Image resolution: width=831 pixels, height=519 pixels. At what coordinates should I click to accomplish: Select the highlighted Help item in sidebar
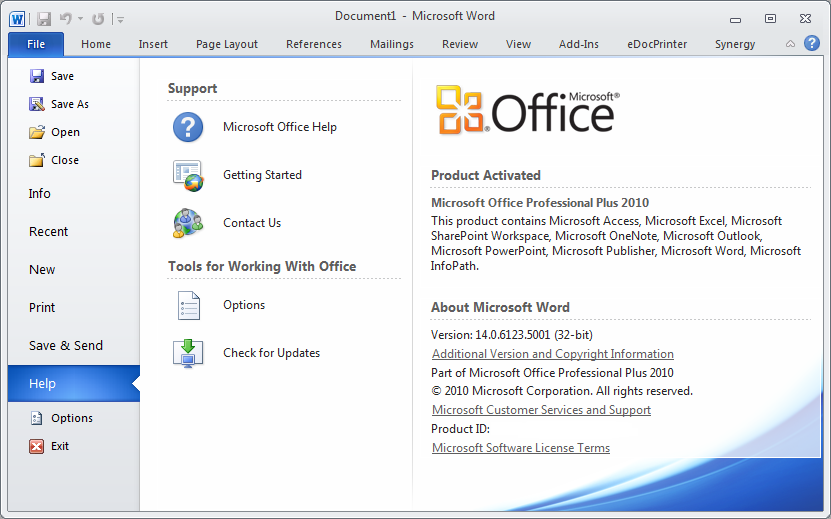[74, 383]
